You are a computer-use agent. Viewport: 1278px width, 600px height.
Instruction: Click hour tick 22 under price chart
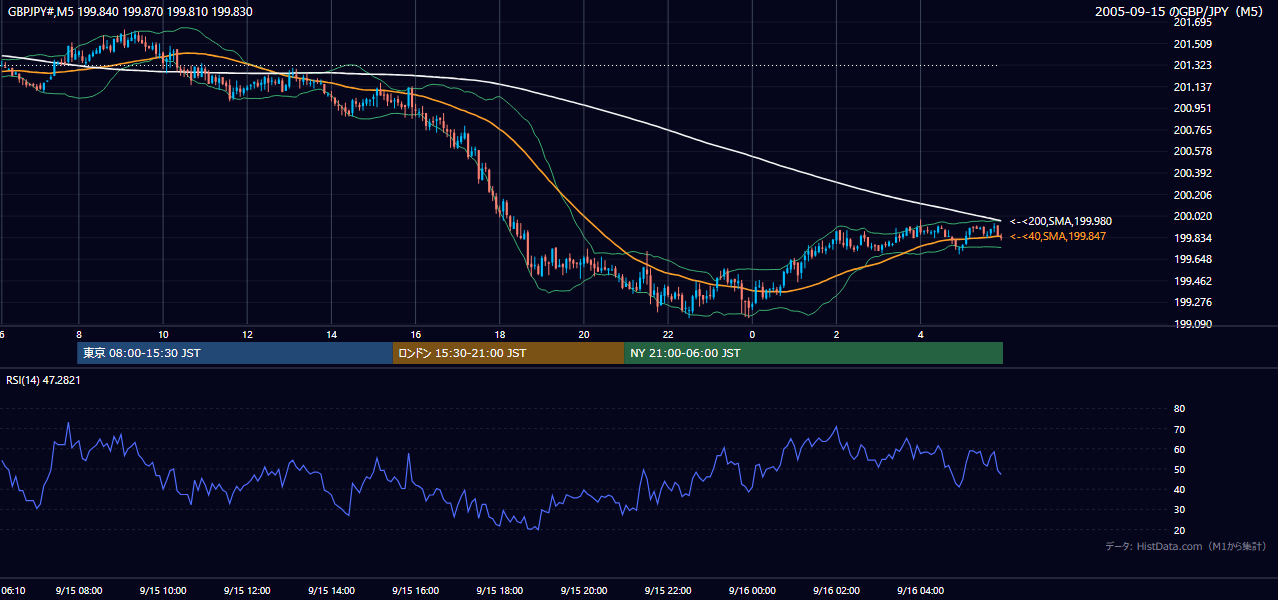coord(668,335)
